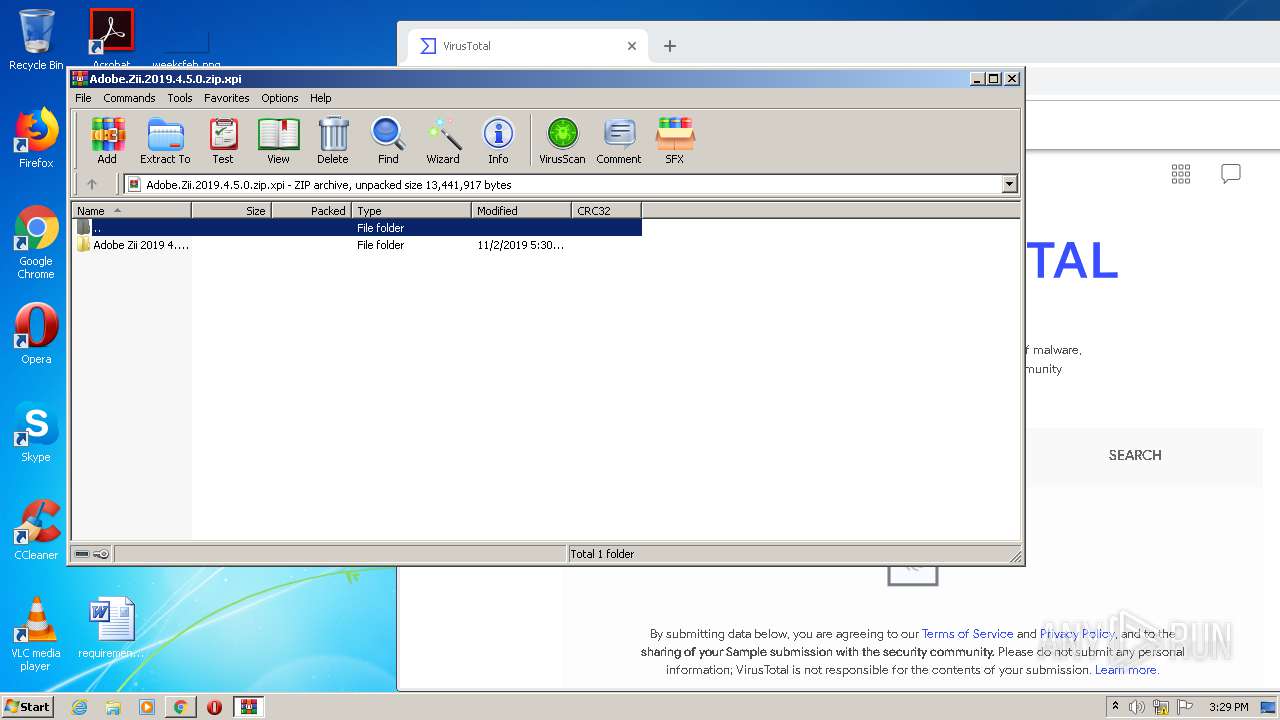Screen dimensions: 1280x720
Task: Open Windows Media Player taskbar icon
Action: click(147, 707)
